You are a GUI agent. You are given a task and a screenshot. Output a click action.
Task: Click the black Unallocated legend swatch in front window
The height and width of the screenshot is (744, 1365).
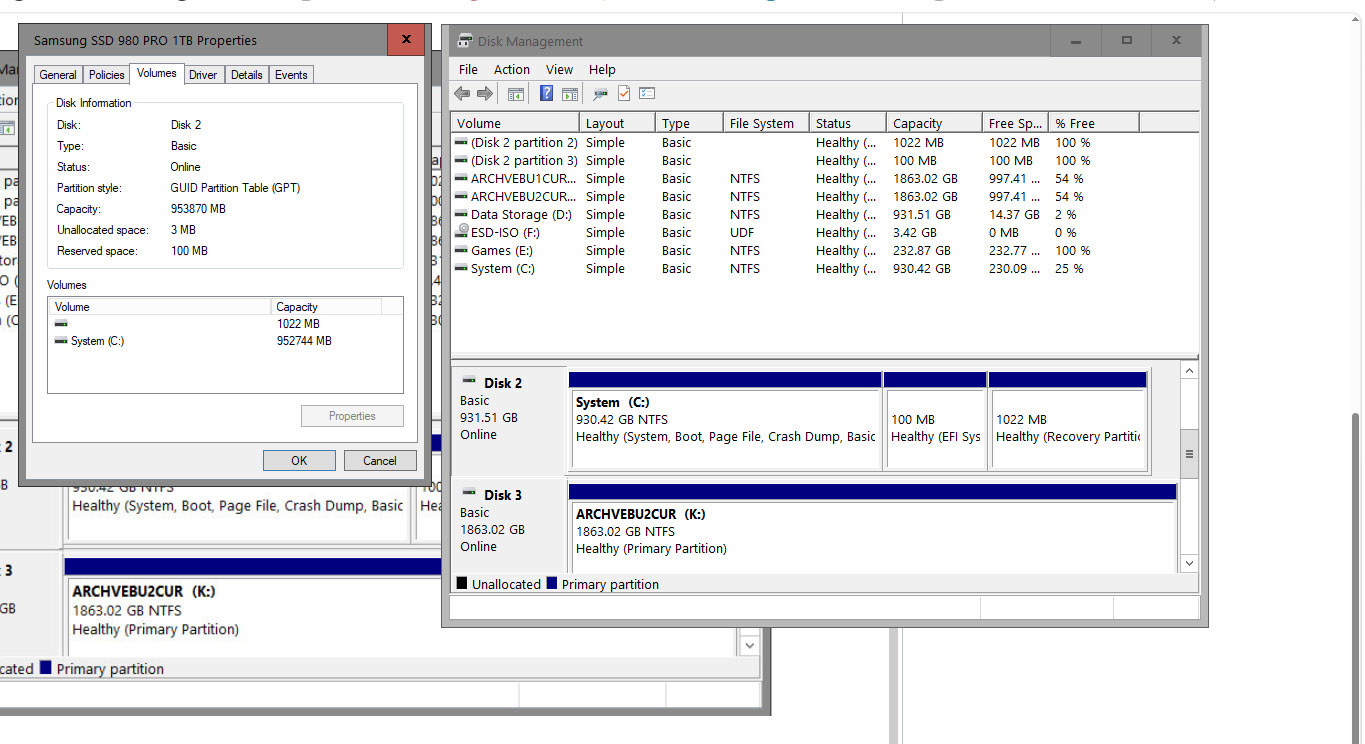(462, 583)
